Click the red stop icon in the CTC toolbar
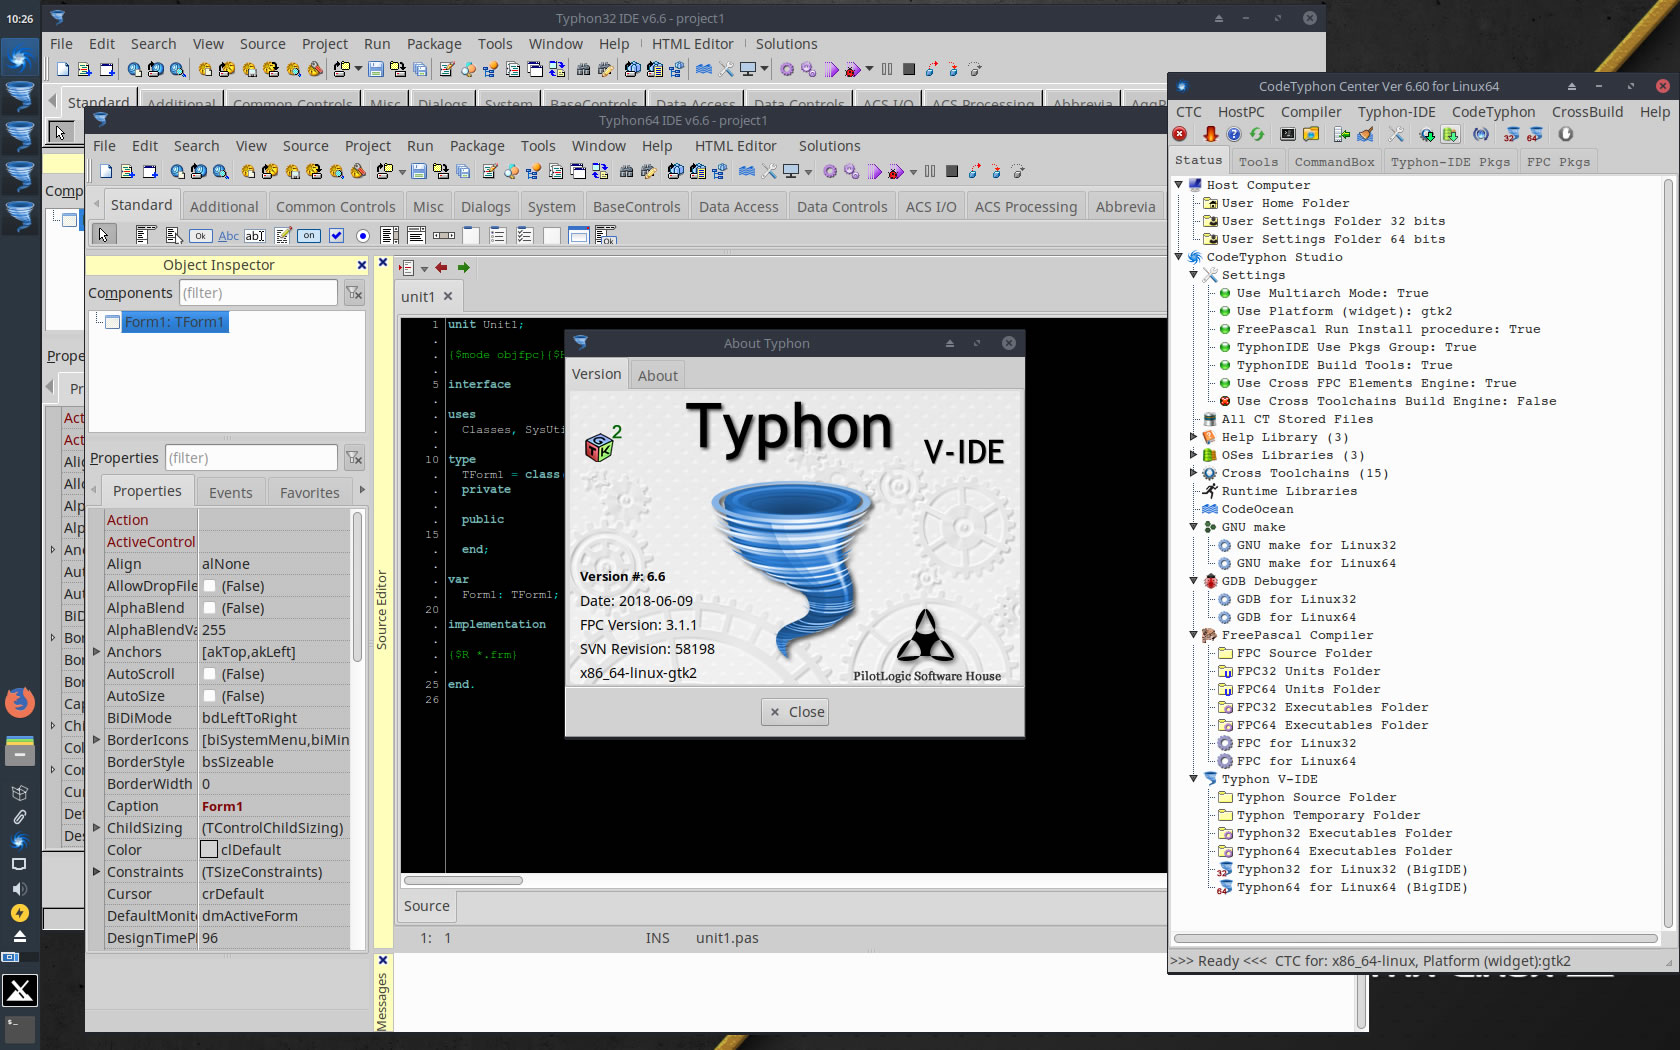Viewport: 1680px width, 1050px height. point(1179,134)
